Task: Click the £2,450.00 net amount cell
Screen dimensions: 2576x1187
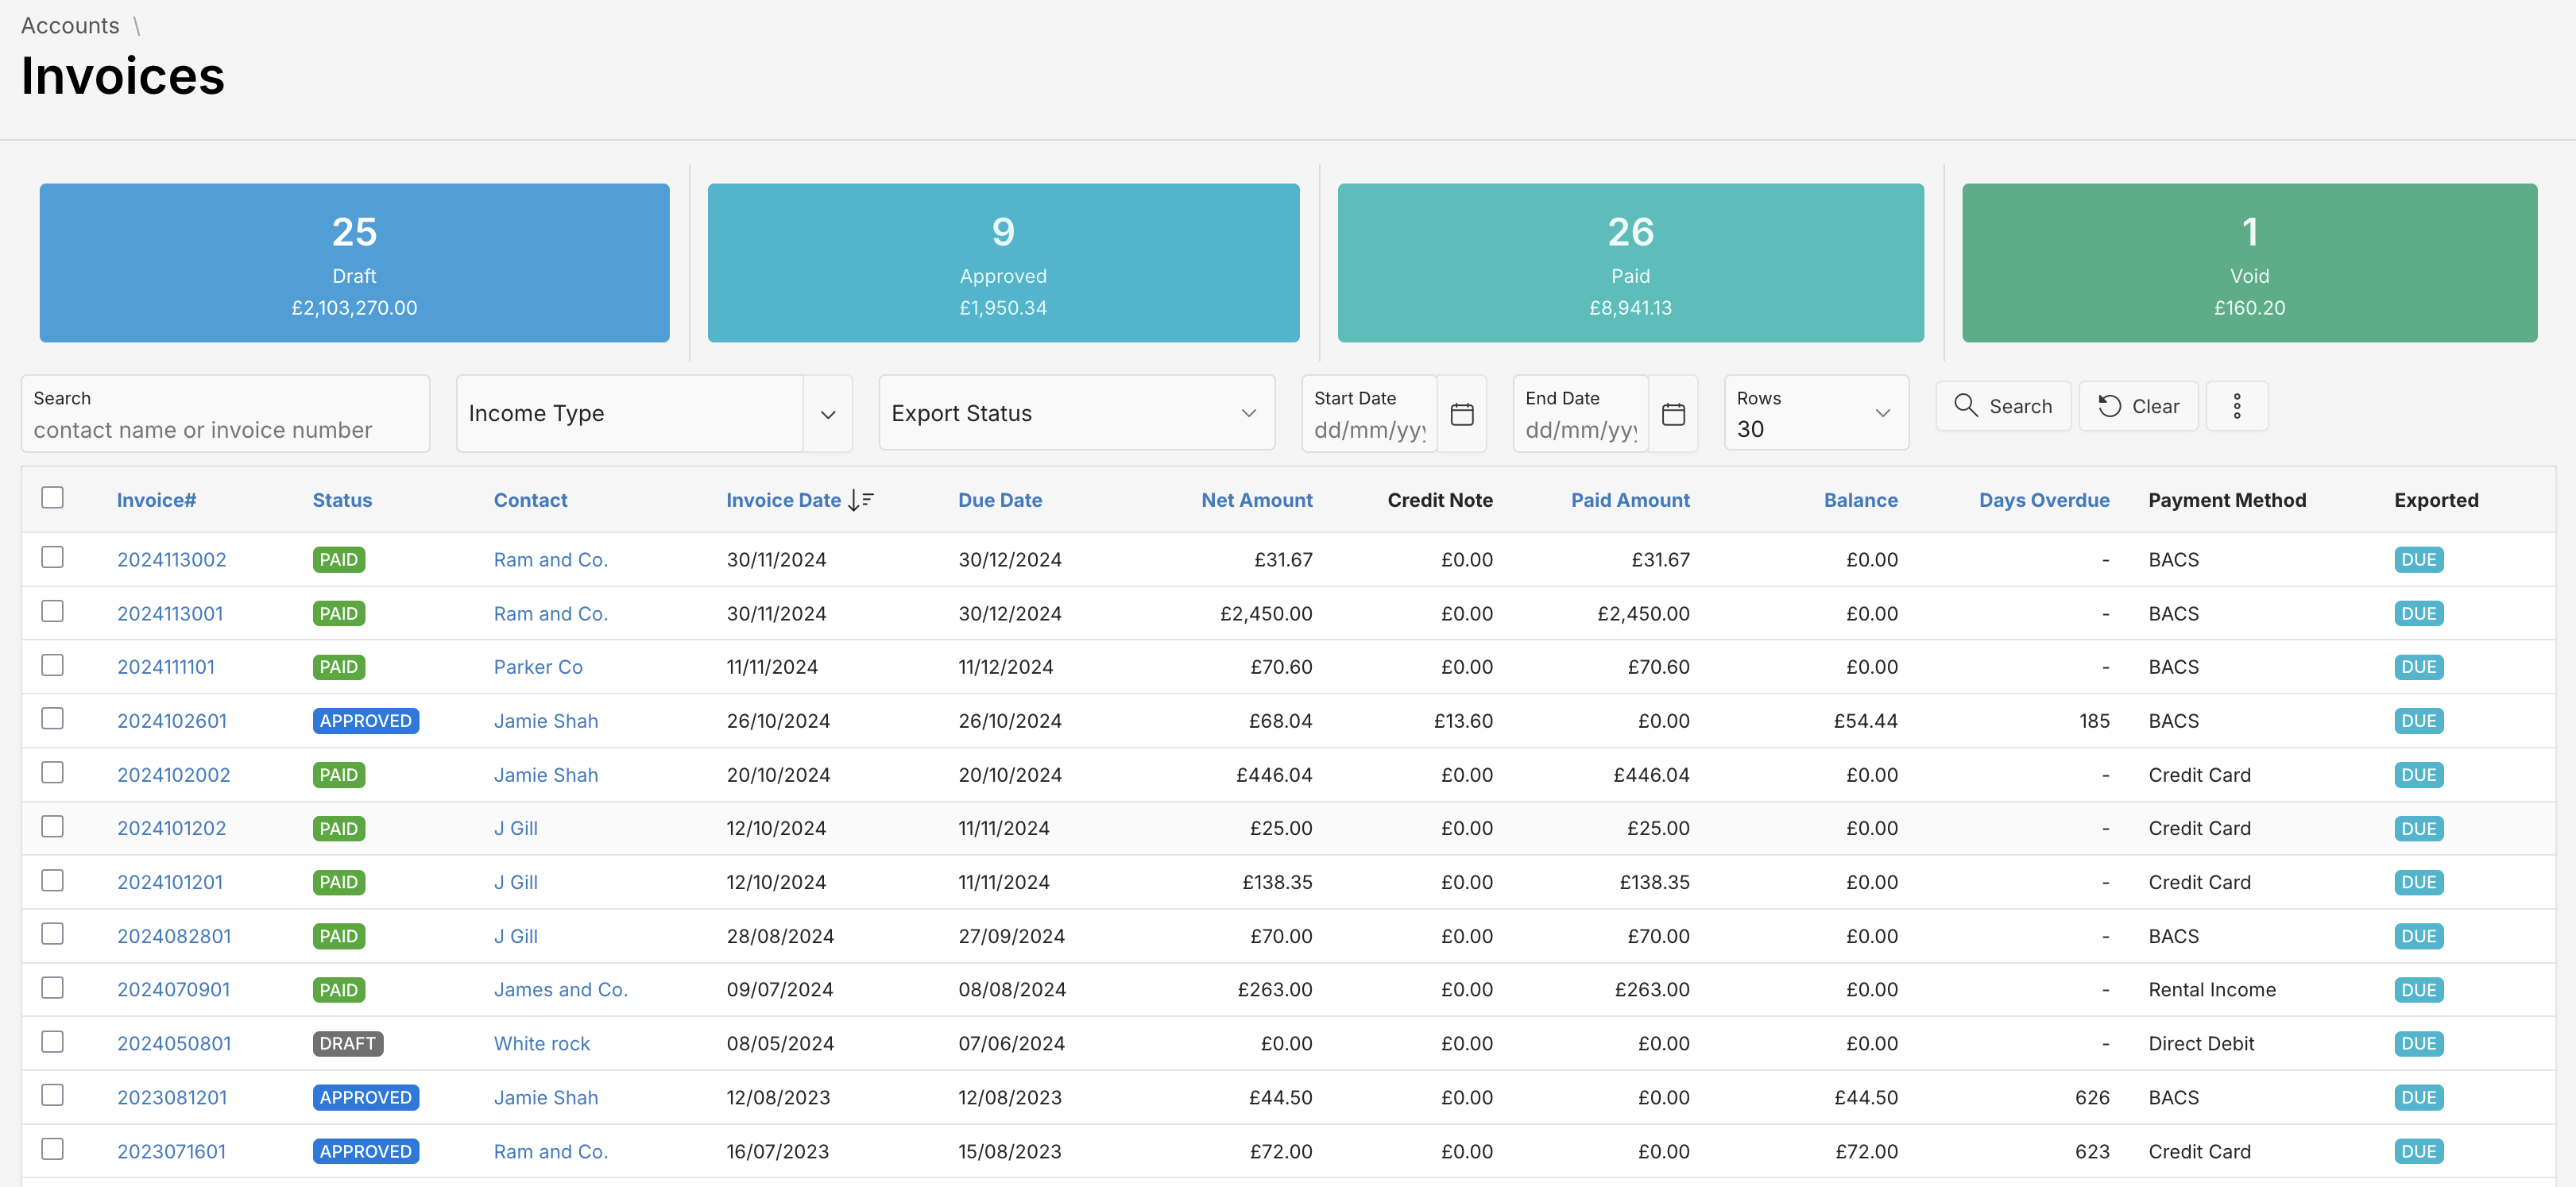Action: point(1266,614)
